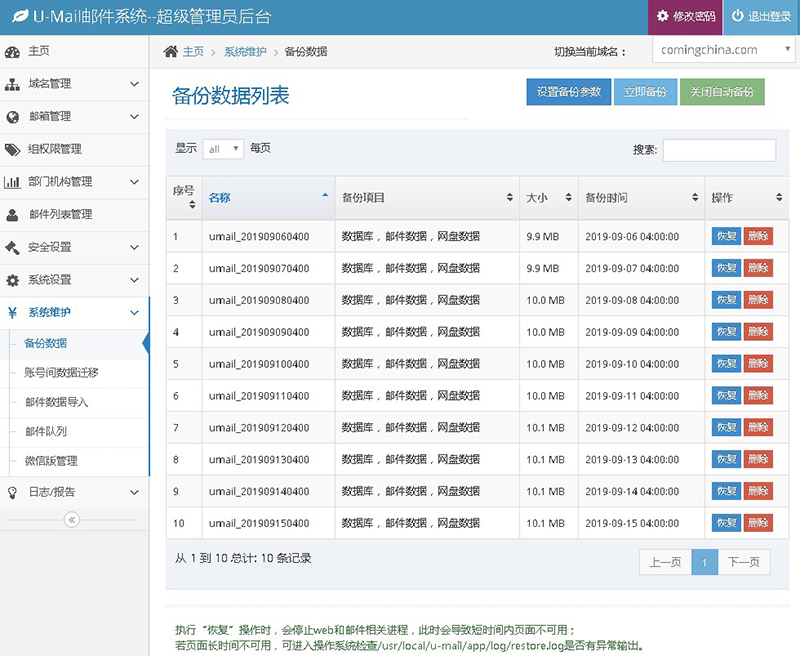Image resolution: width=800 pixels, height=656 pixels.
Task: Restore backup umail_201909150400
Action: (726, 523)
